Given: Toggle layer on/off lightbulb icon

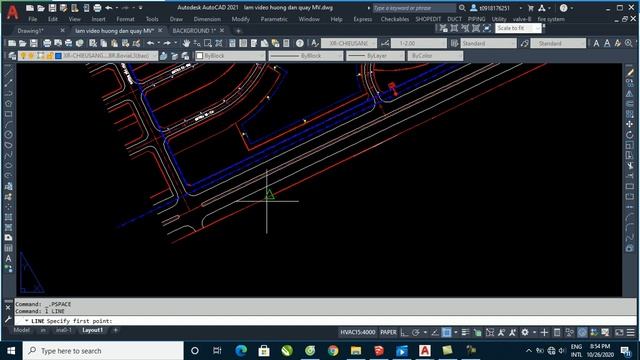Looking at the screenshot, I should [23, 56].
